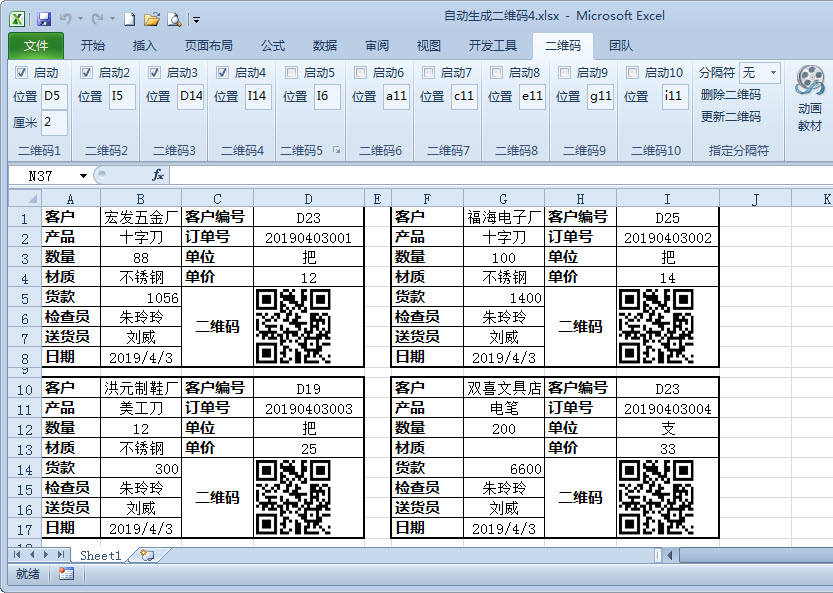Click the 二维码6 位置 field containing a11

[396, 96]
